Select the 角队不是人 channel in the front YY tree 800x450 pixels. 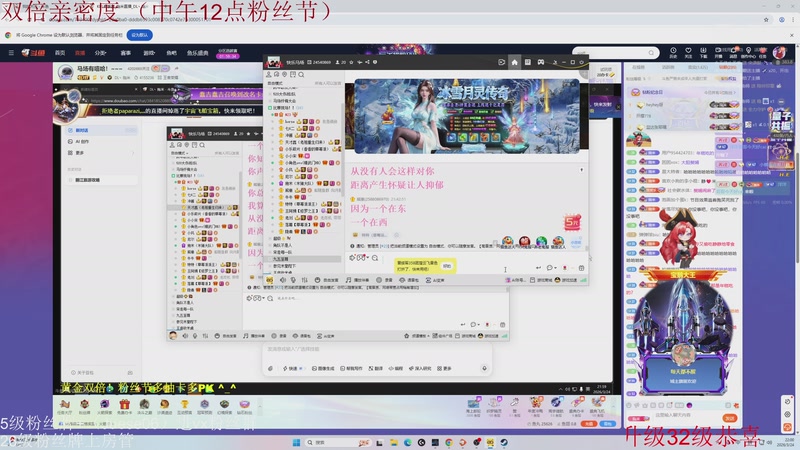pos(283,245)
